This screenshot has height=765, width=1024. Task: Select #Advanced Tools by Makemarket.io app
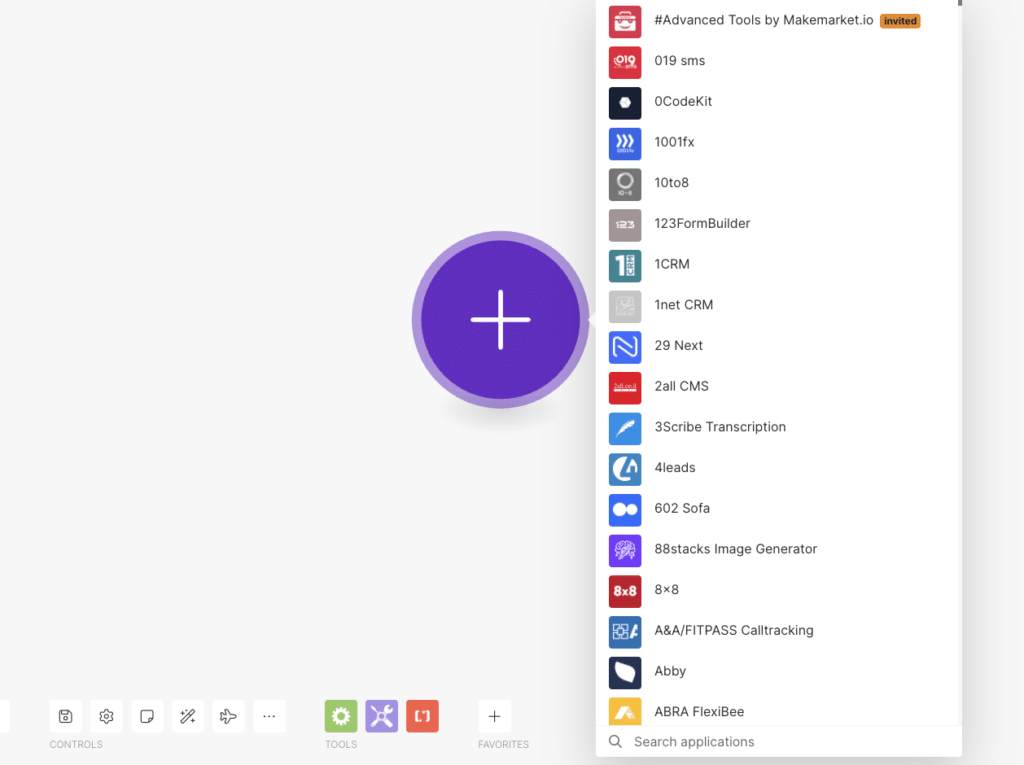(764, 20)
